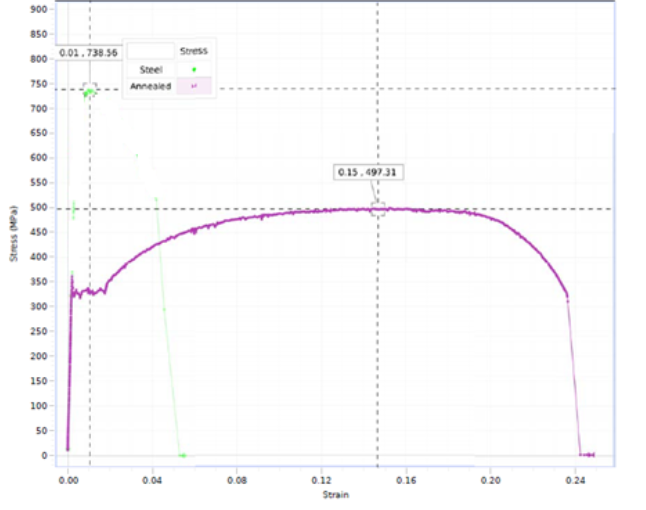Click the empty legend header cell

click(150, 51)
